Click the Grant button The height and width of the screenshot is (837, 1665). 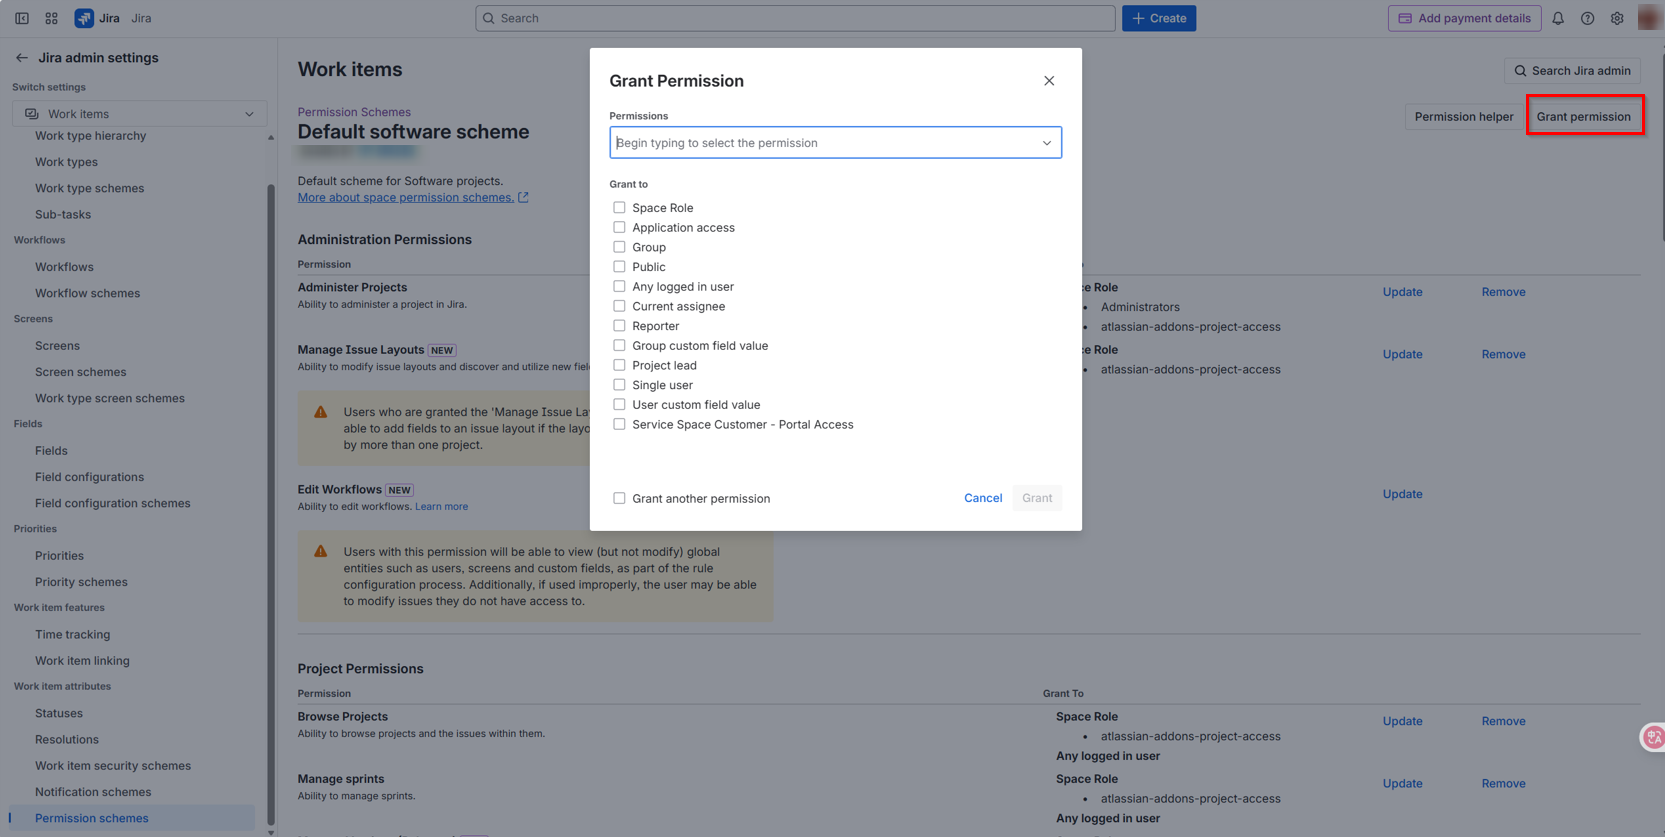point(1037,498)
